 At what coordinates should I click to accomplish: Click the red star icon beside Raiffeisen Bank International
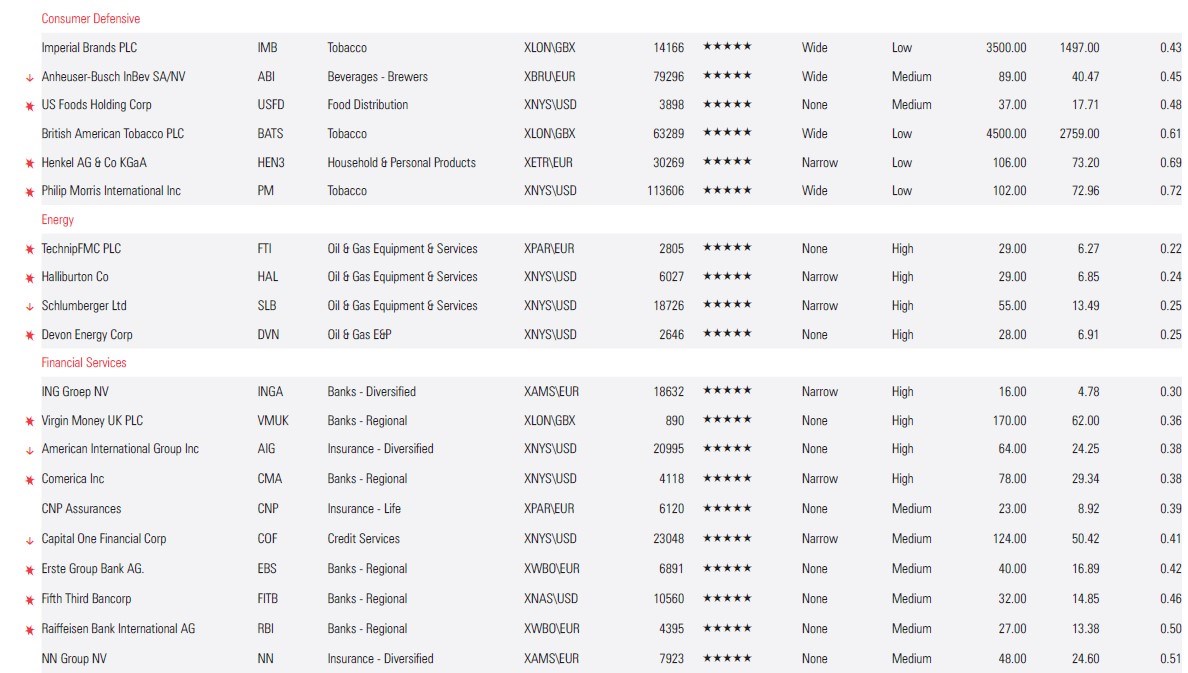pos(30,629)
